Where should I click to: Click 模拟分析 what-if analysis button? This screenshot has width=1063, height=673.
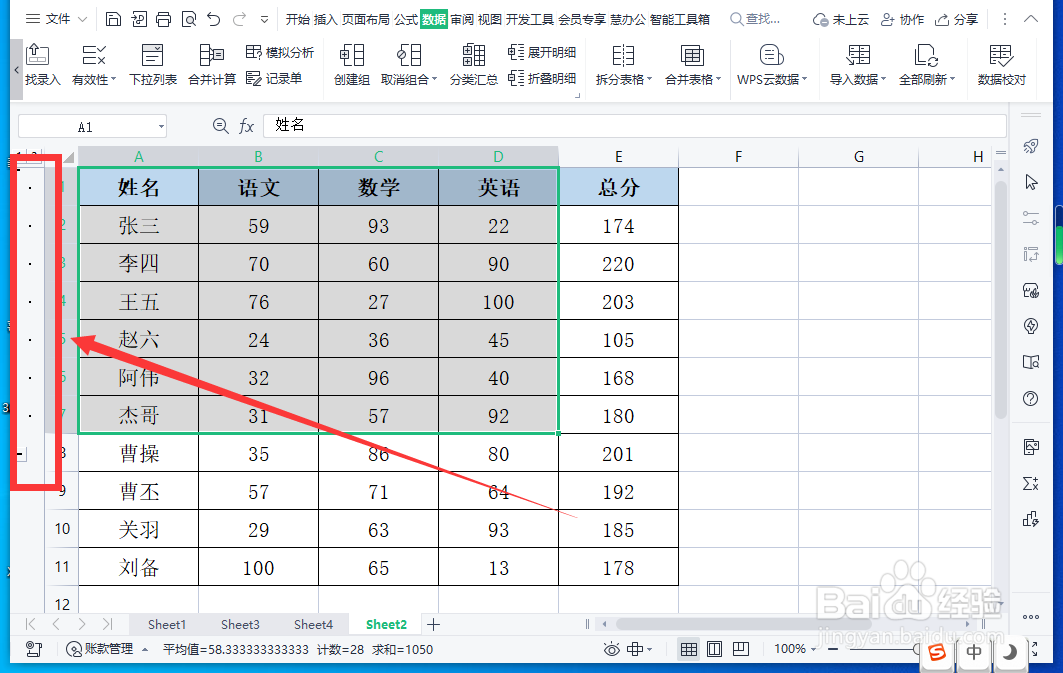(x=279, y=52)
